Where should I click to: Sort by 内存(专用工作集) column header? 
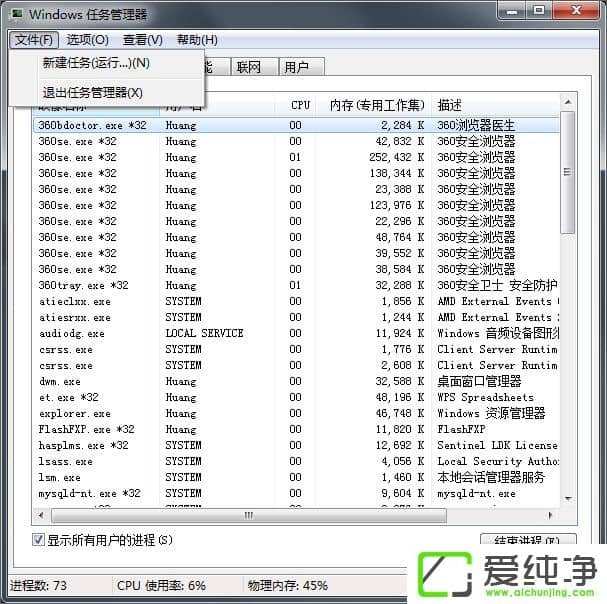click(374, 105)
